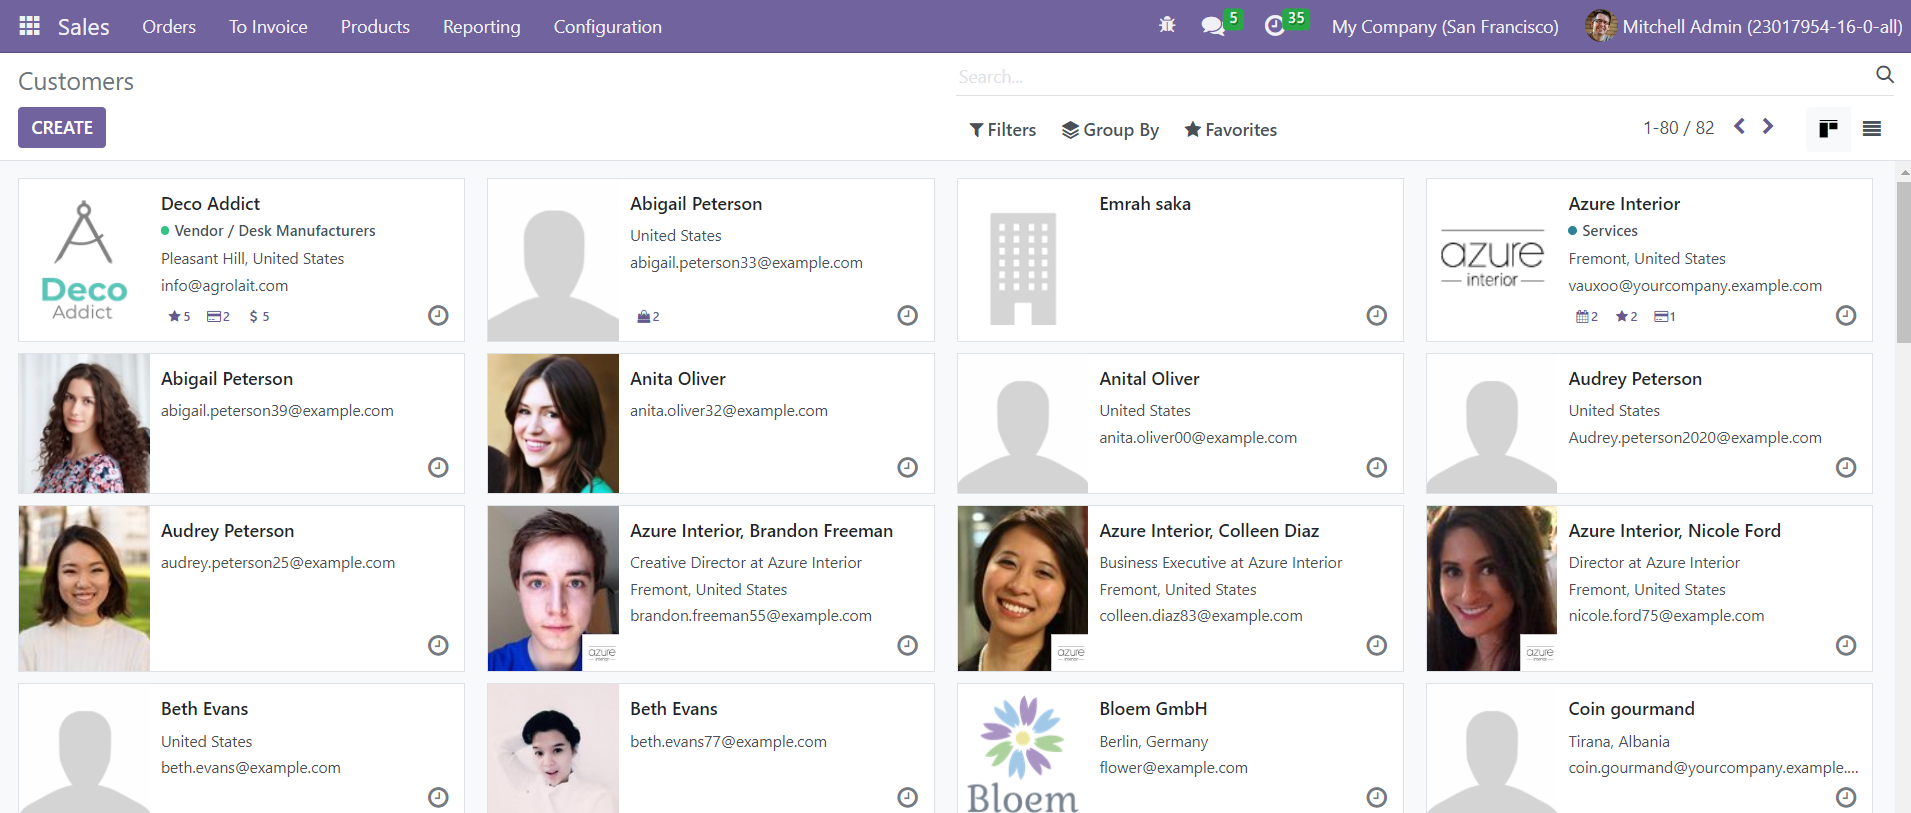Open Azure Interior, Colleen Diaz name
This screenshot has height=813, width=1911.
(x=1209, y=531)
